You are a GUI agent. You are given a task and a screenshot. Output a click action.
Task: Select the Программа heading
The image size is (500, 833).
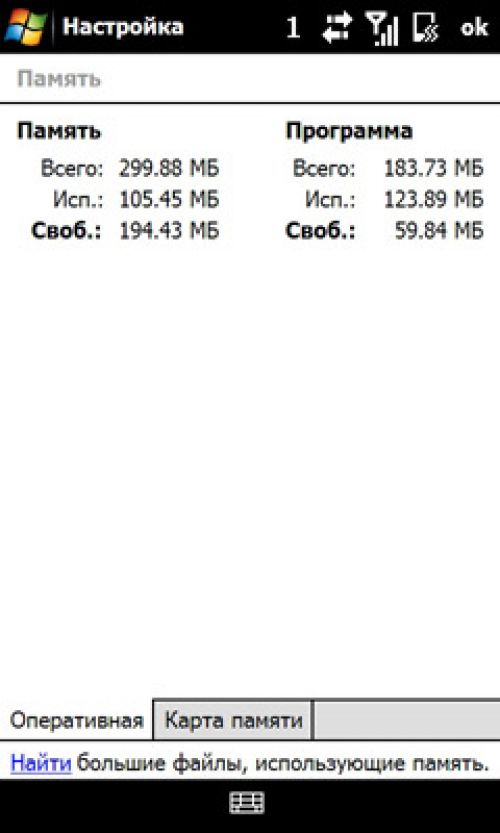(349, 131)
